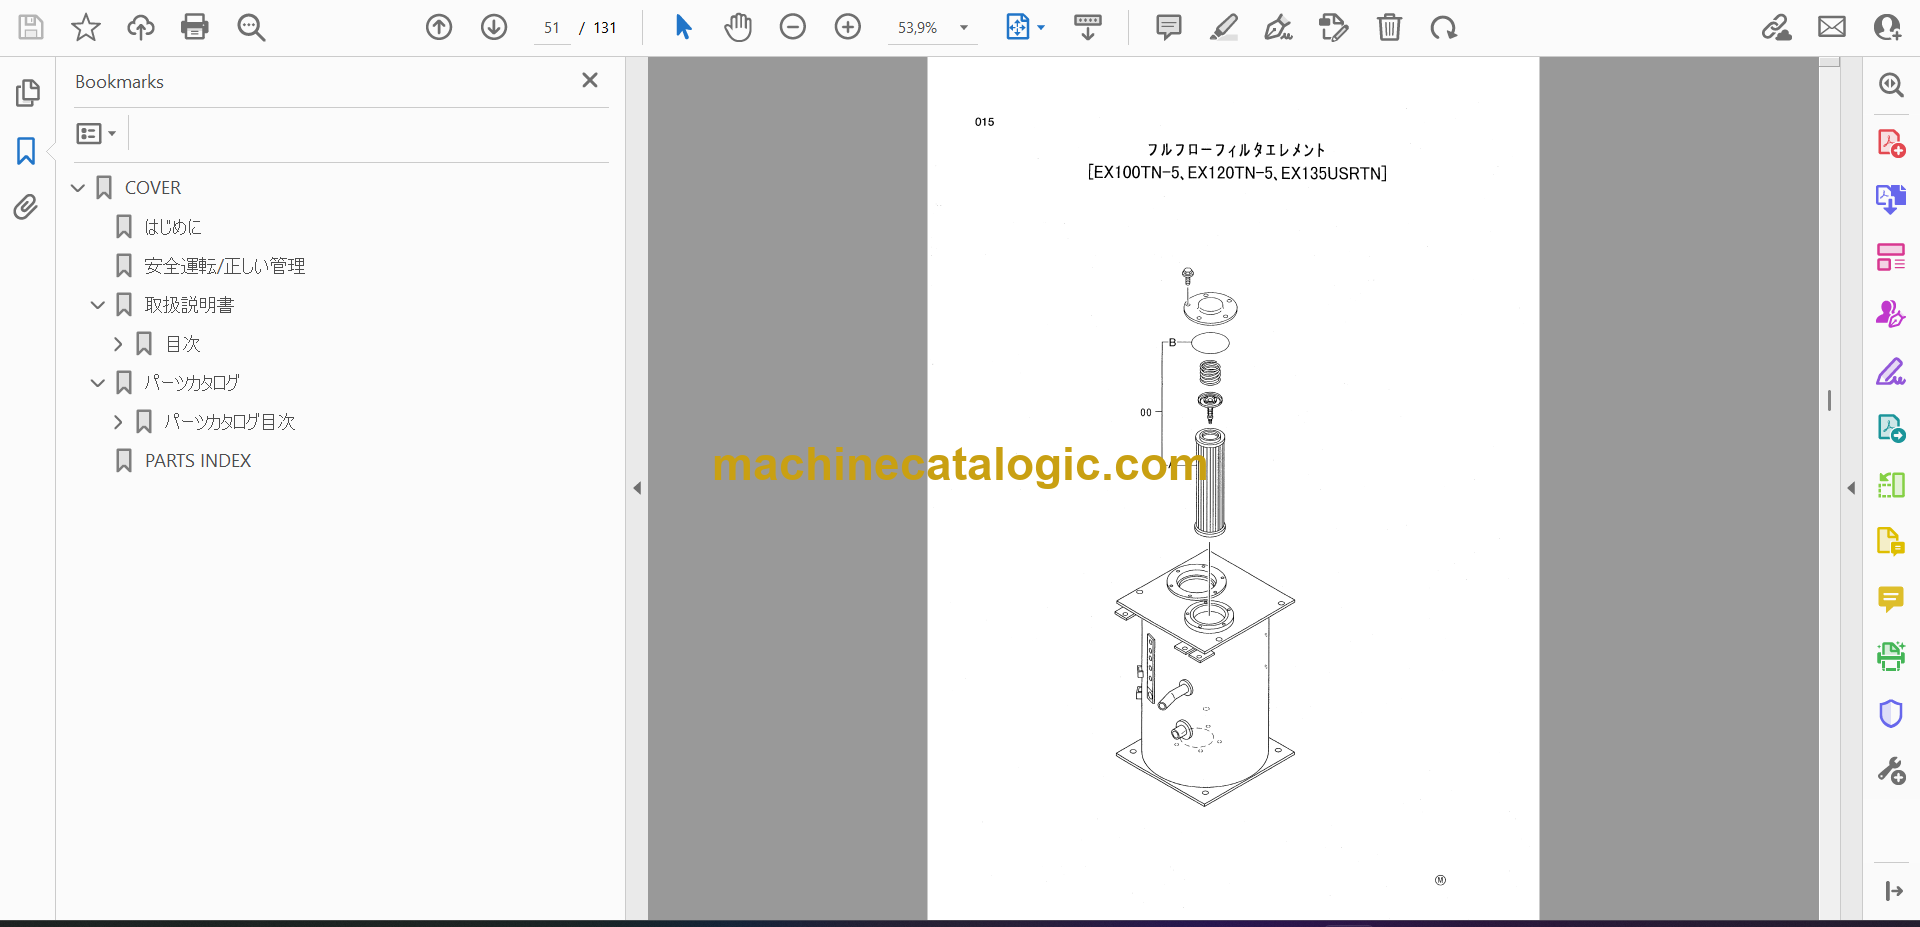Open the パーツカタログ bookmark
The width and height of the screenshot is (1920, 927).
[x=192, y=383]
